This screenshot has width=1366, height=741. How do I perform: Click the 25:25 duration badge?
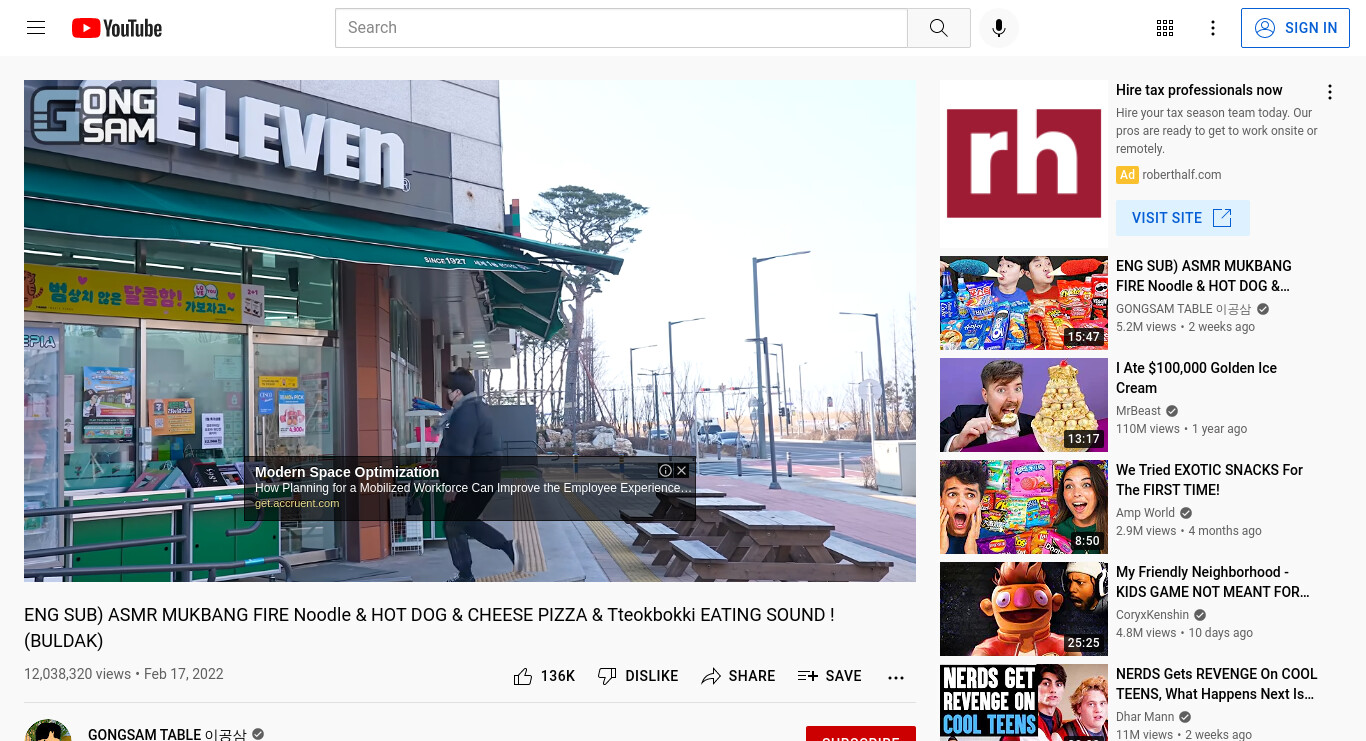1084,643
